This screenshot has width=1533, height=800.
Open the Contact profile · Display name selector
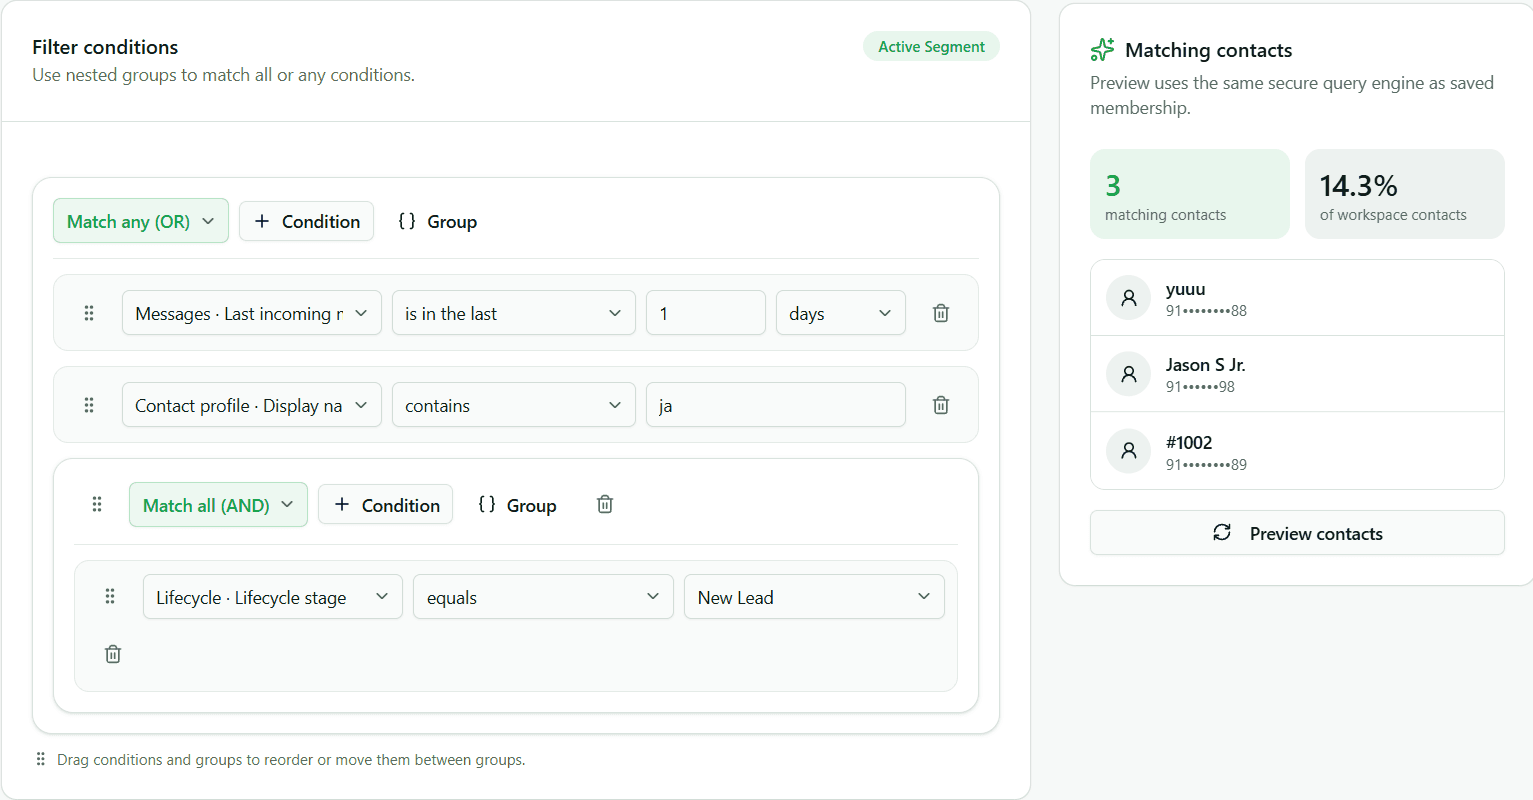pyautogui.click(x=252, y=405)
